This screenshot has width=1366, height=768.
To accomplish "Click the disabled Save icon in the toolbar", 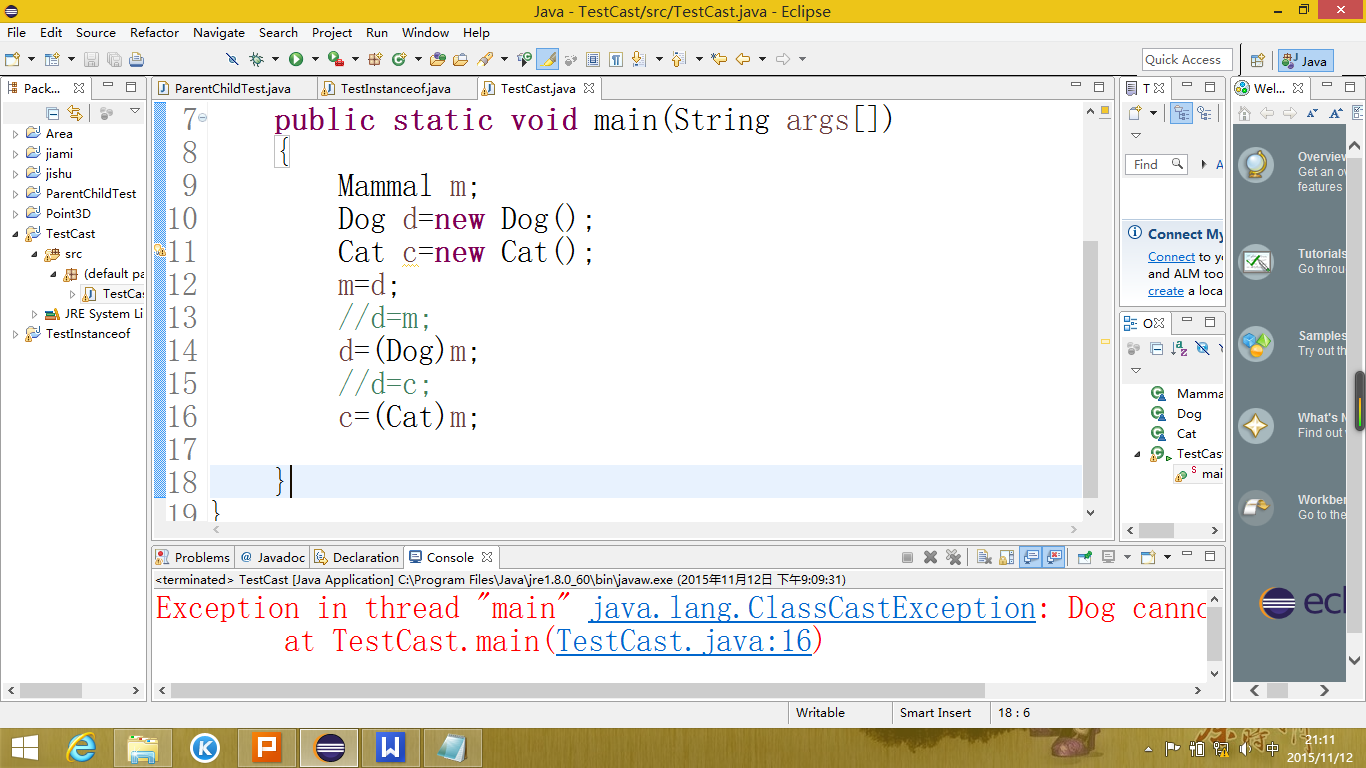I will click(91, 60).
